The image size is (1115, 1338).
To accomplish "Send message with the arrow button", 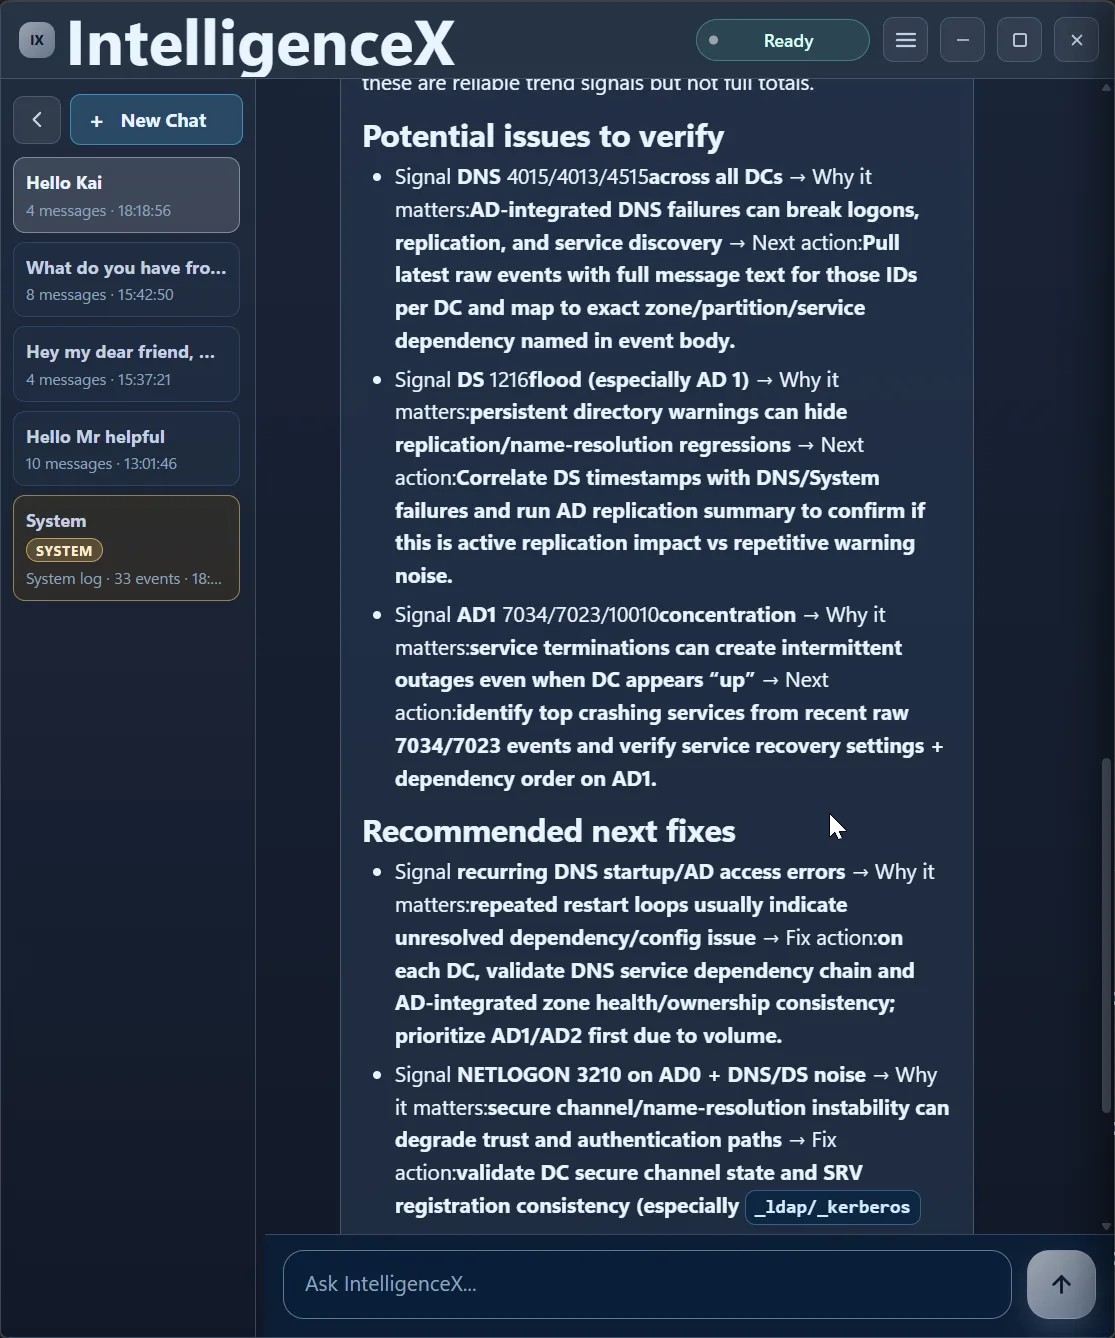I will 1061,1284.
